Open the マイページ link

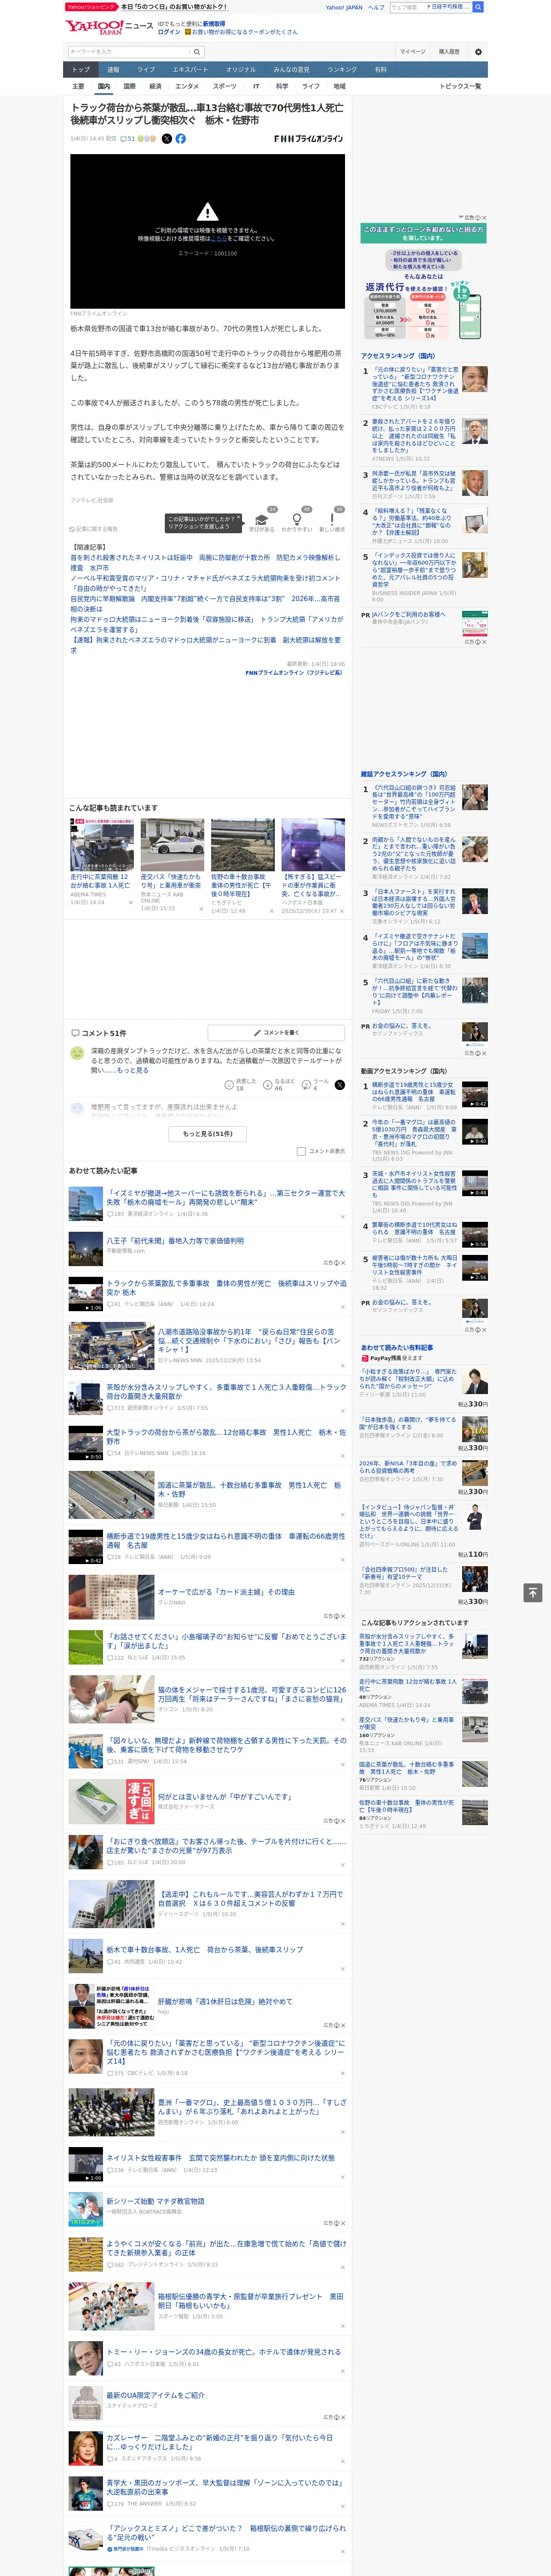[x=413, y=52]
